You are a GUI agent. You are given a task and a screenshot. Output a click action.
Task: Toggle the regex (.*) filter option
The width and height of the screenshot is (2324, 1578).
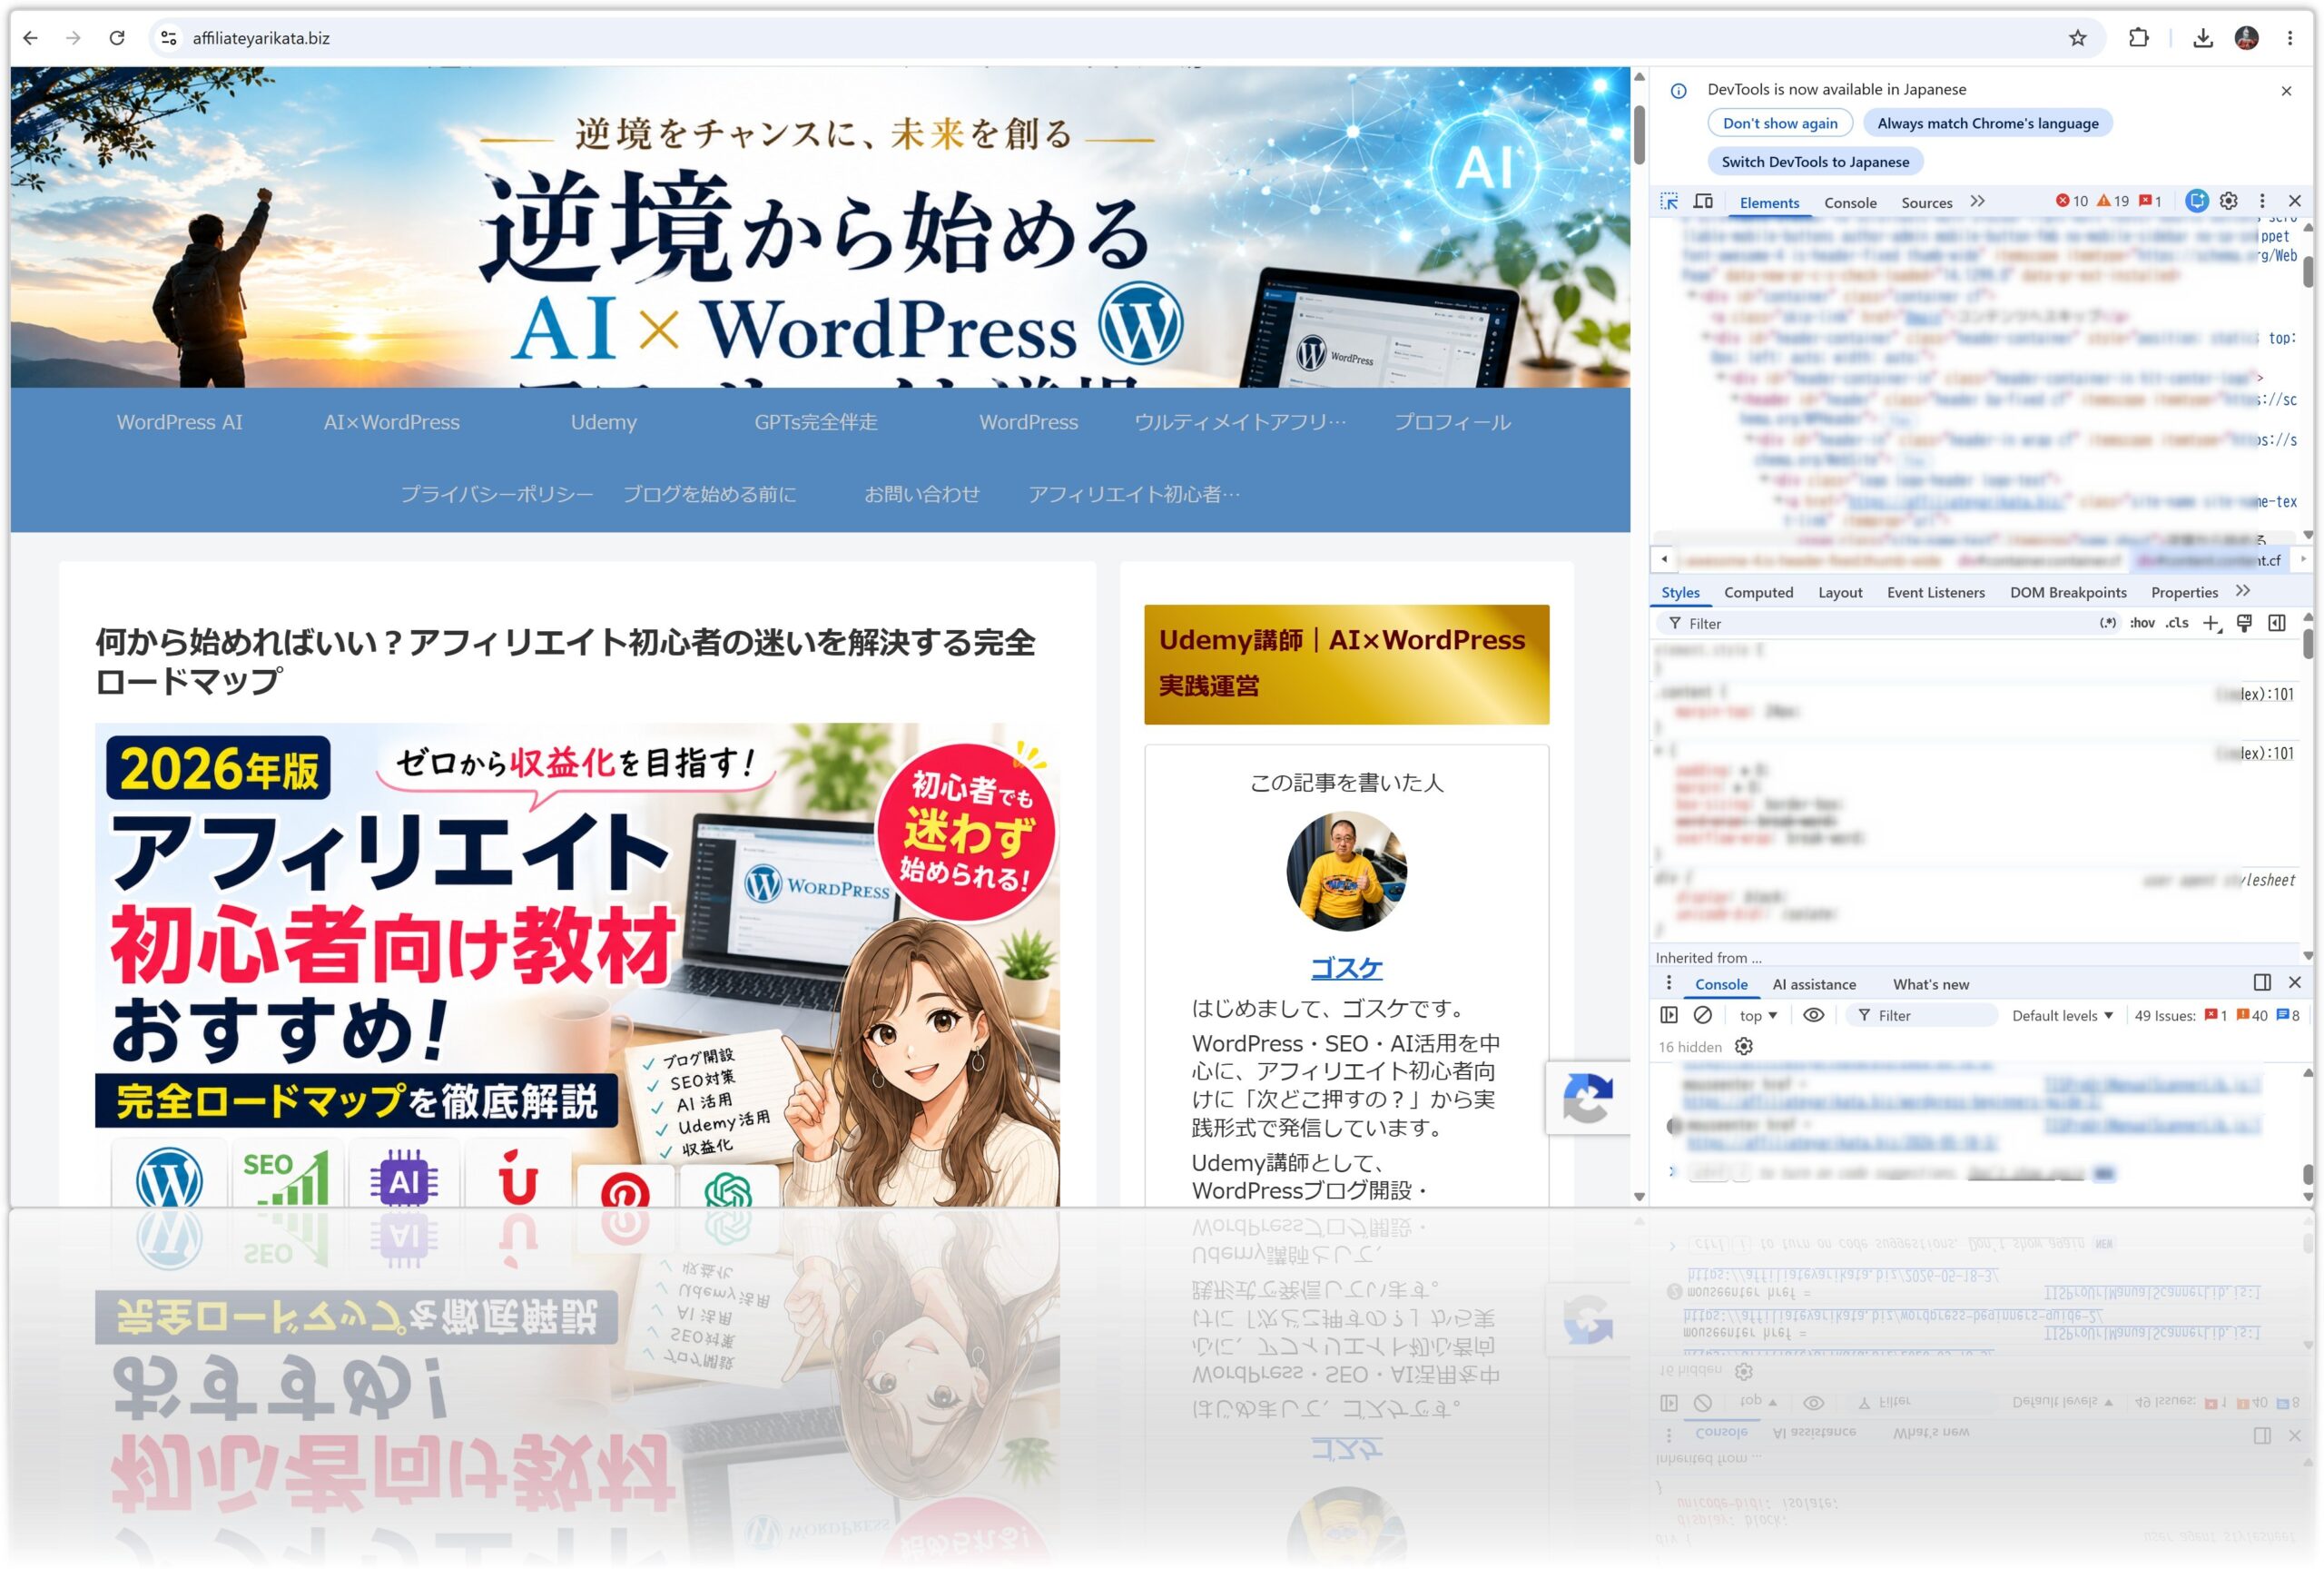2108,623
